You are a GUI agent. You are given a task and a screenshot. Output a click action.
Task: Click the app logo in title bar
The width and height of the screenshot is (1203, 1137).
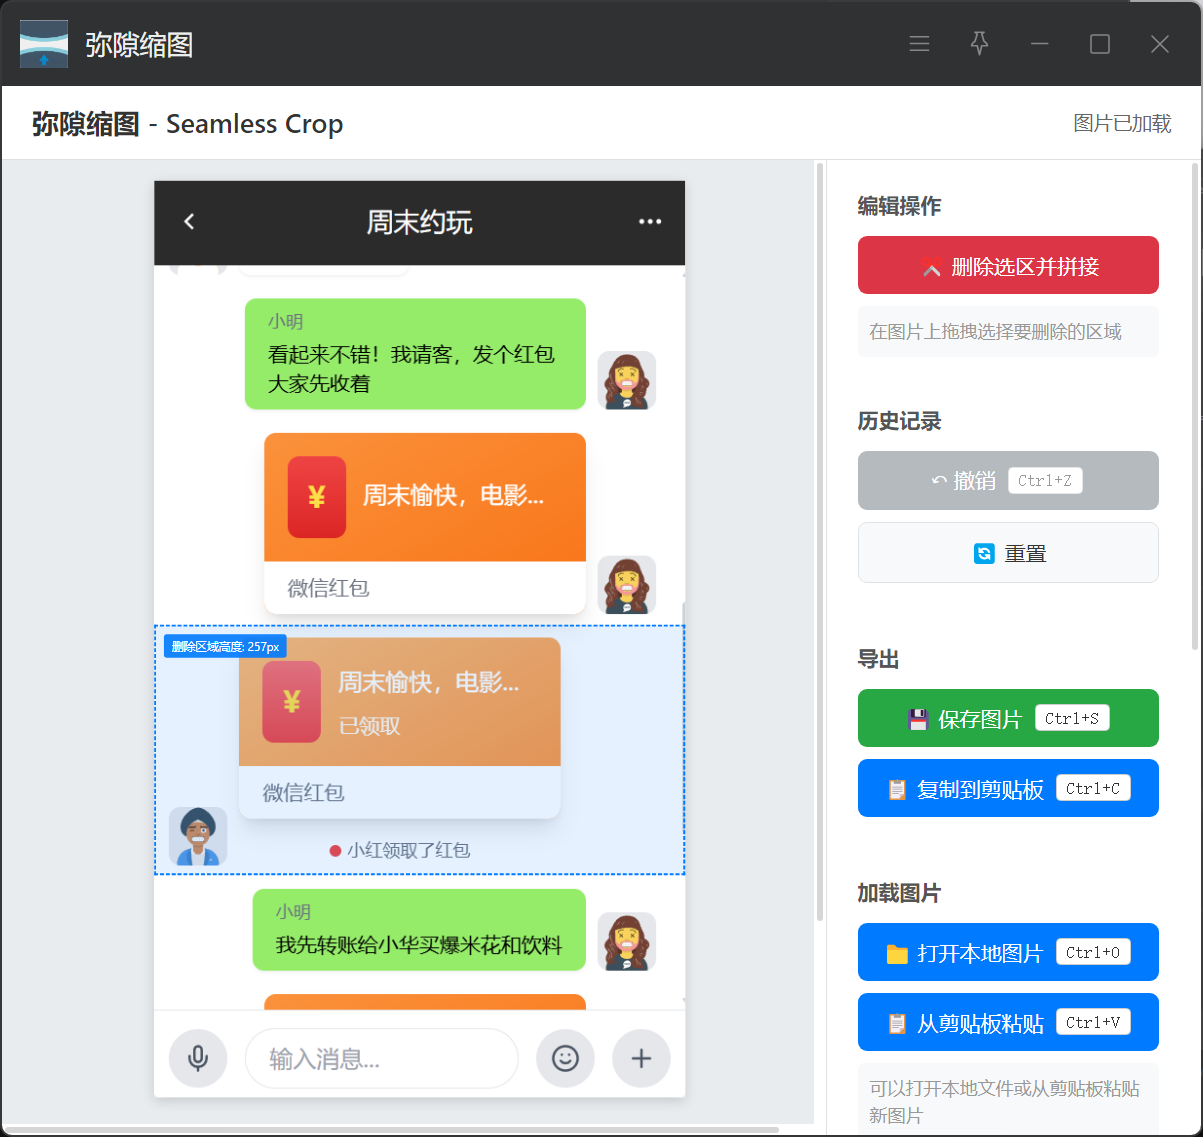click(x=44, y=44)
